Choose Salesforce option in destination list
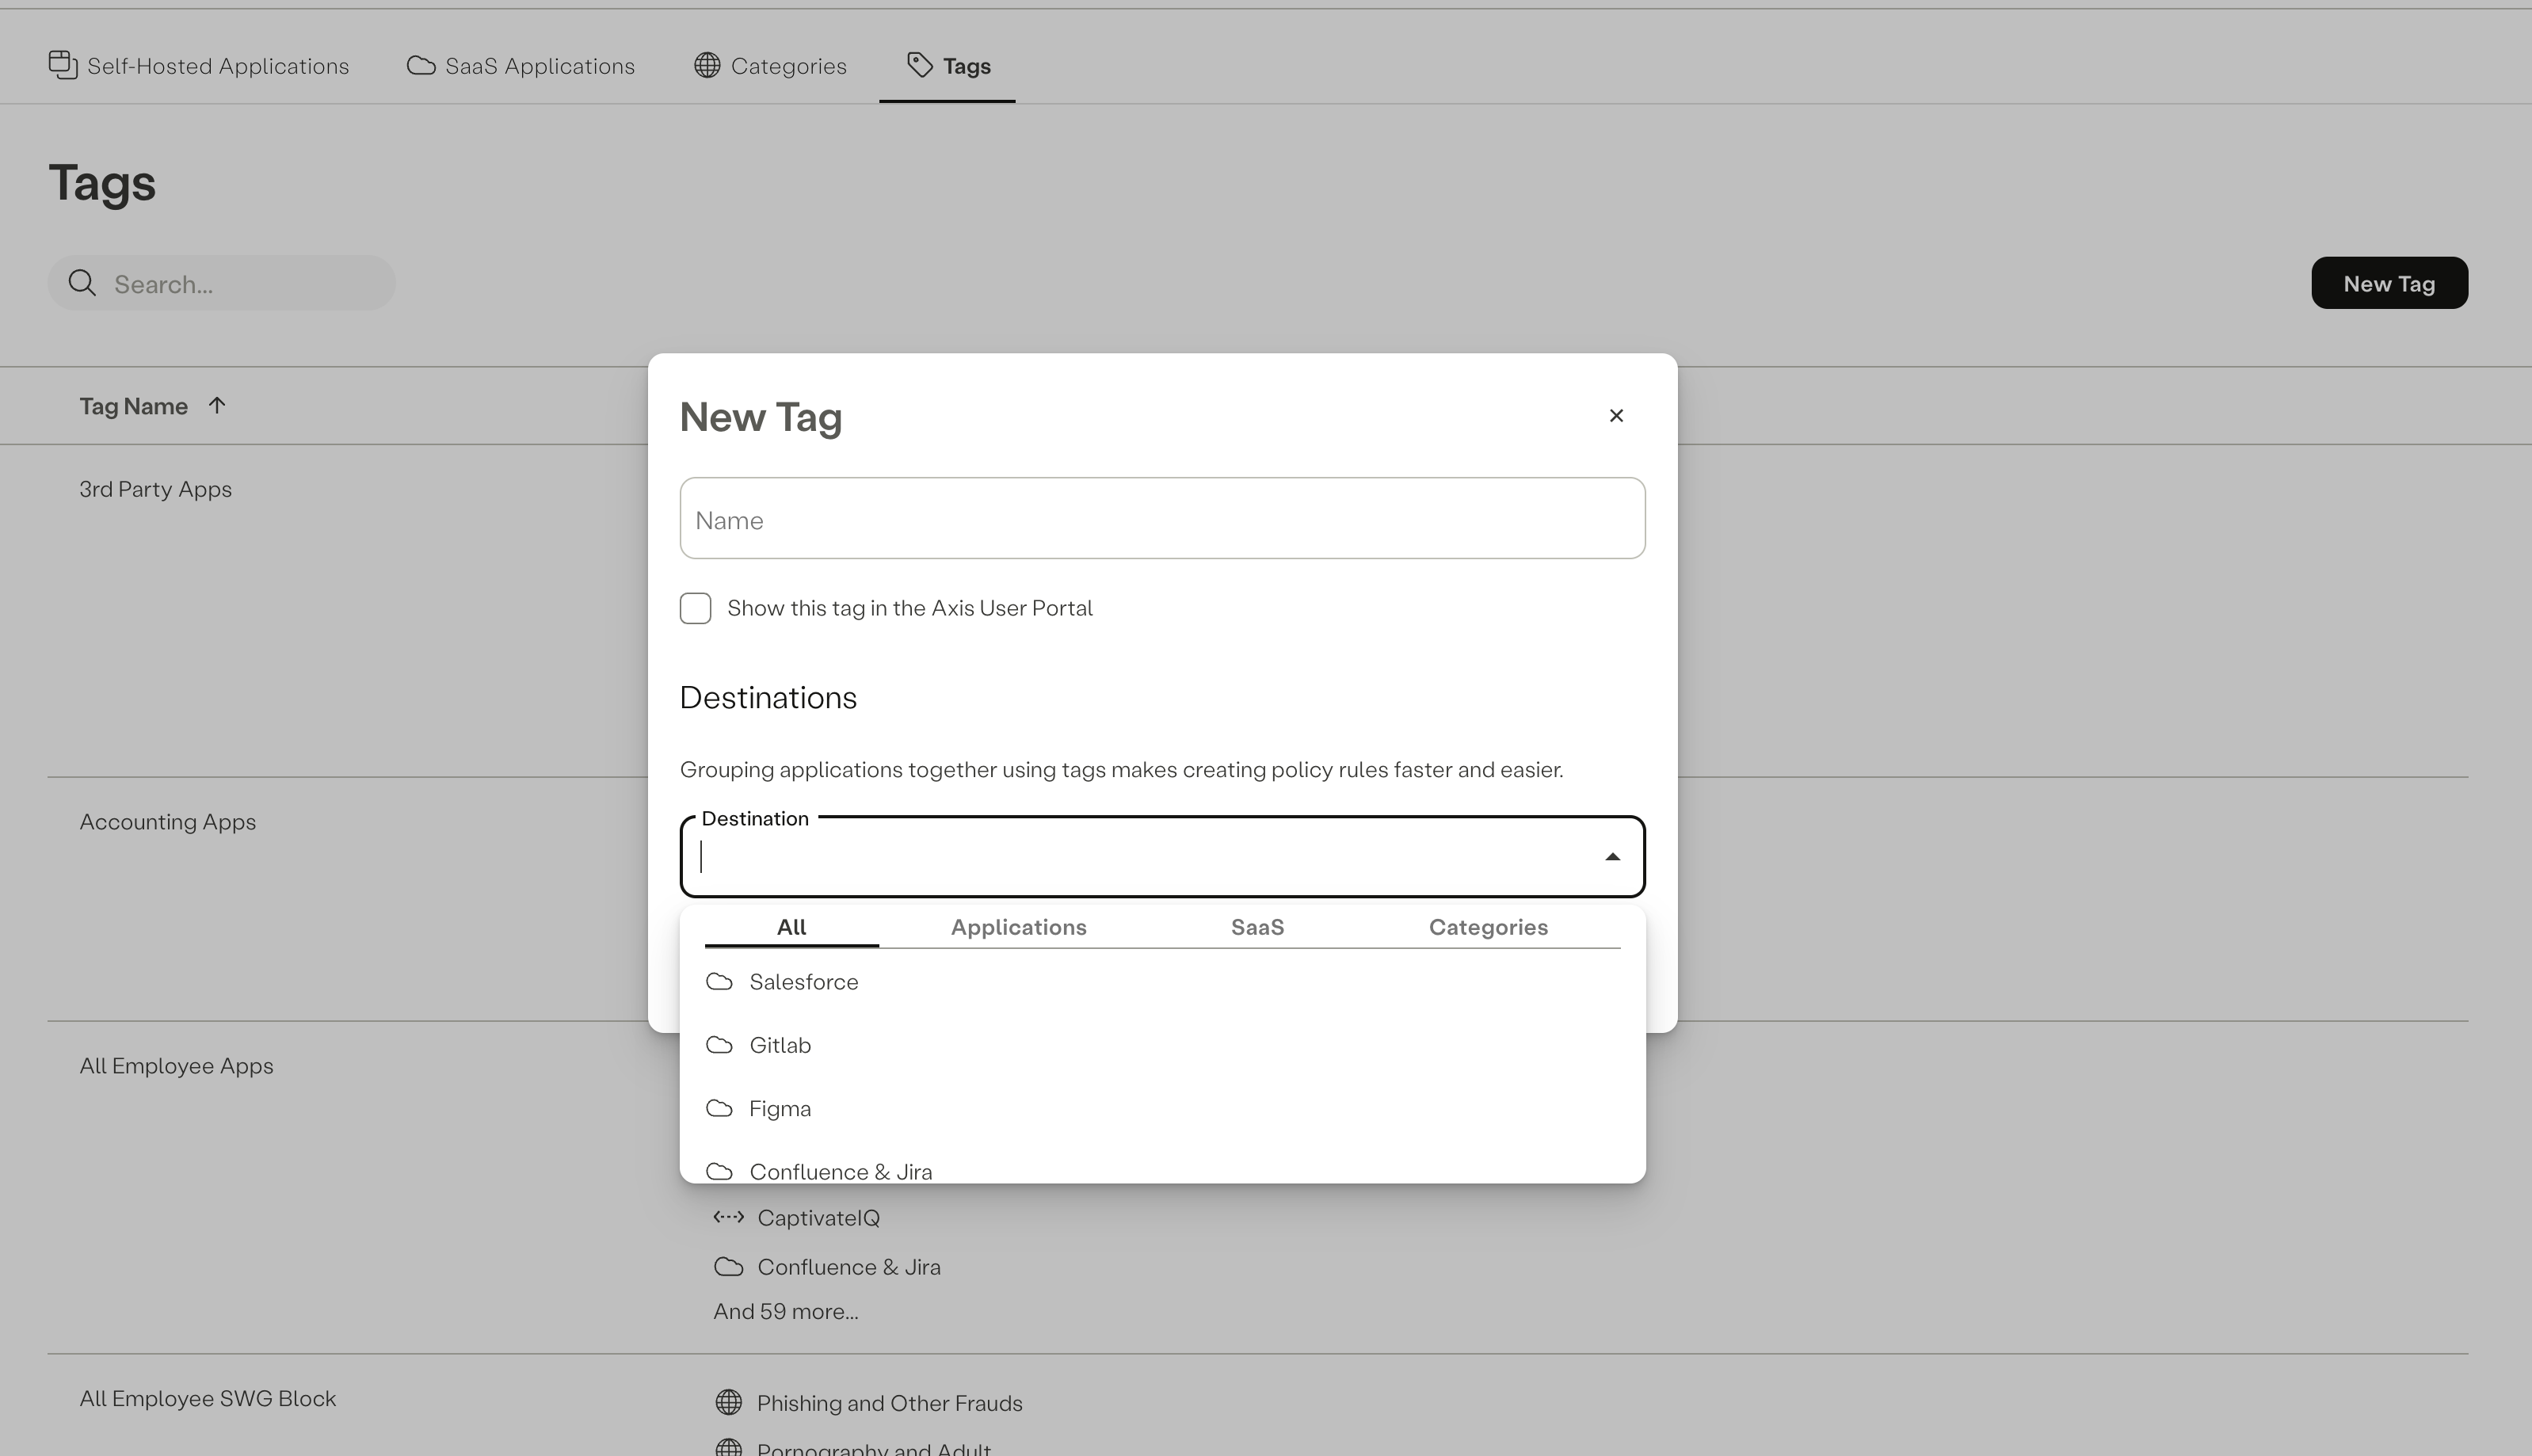 [x=803, y=982]
